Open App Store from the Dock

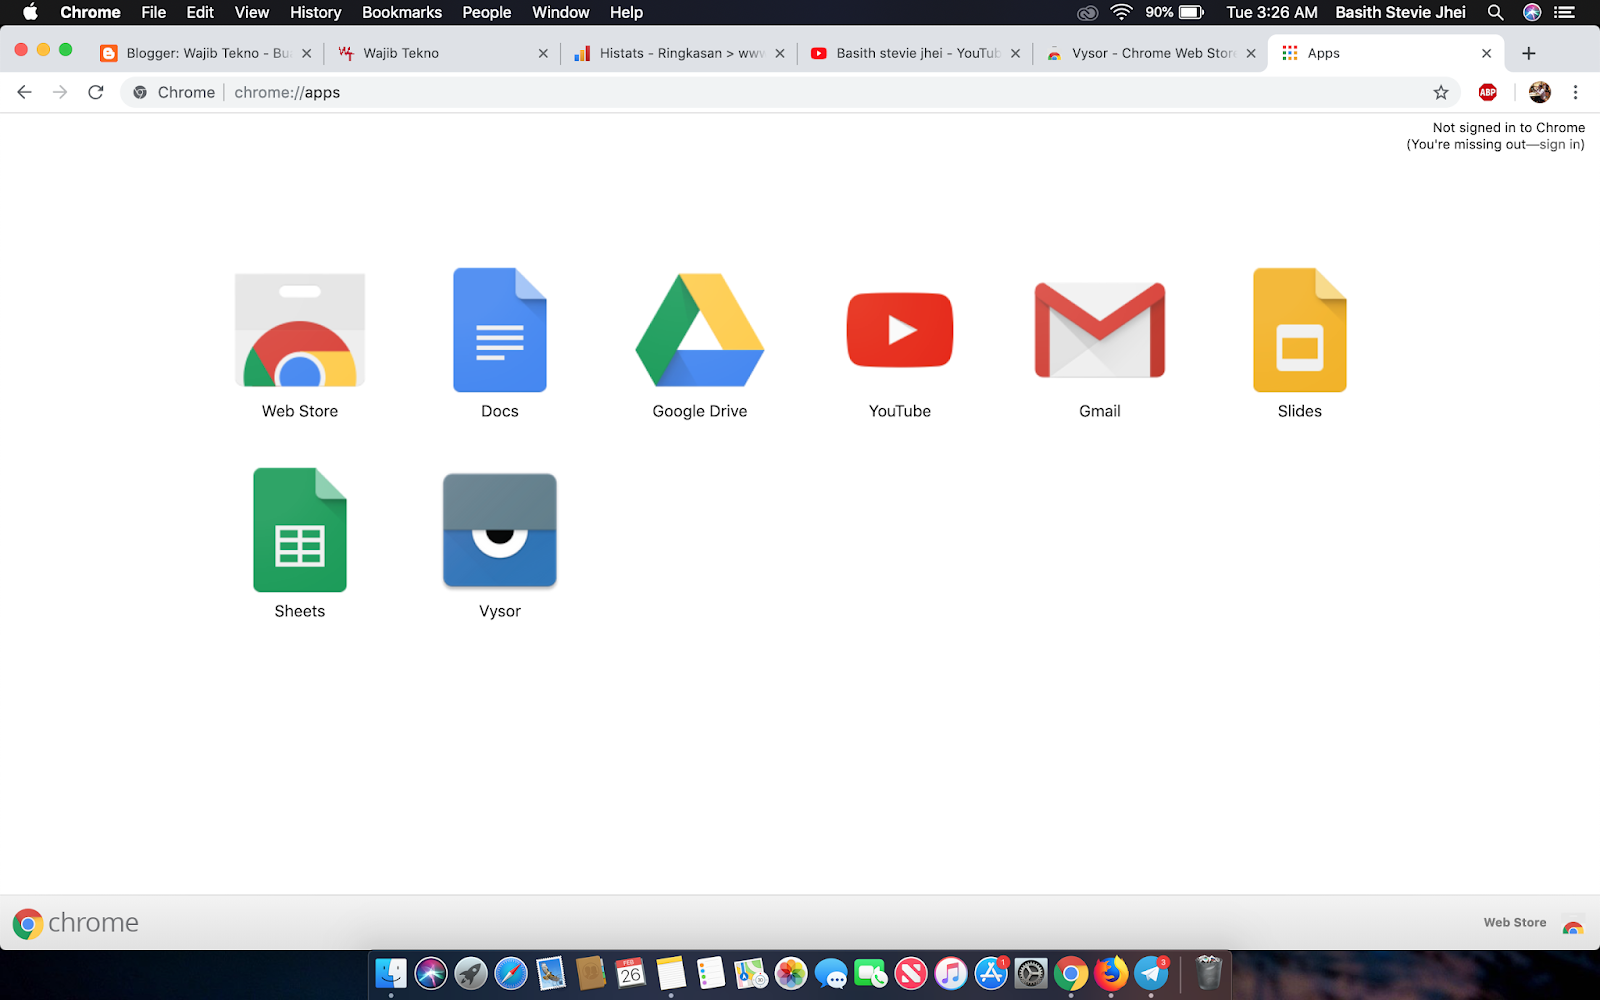[x=991, y=973]
